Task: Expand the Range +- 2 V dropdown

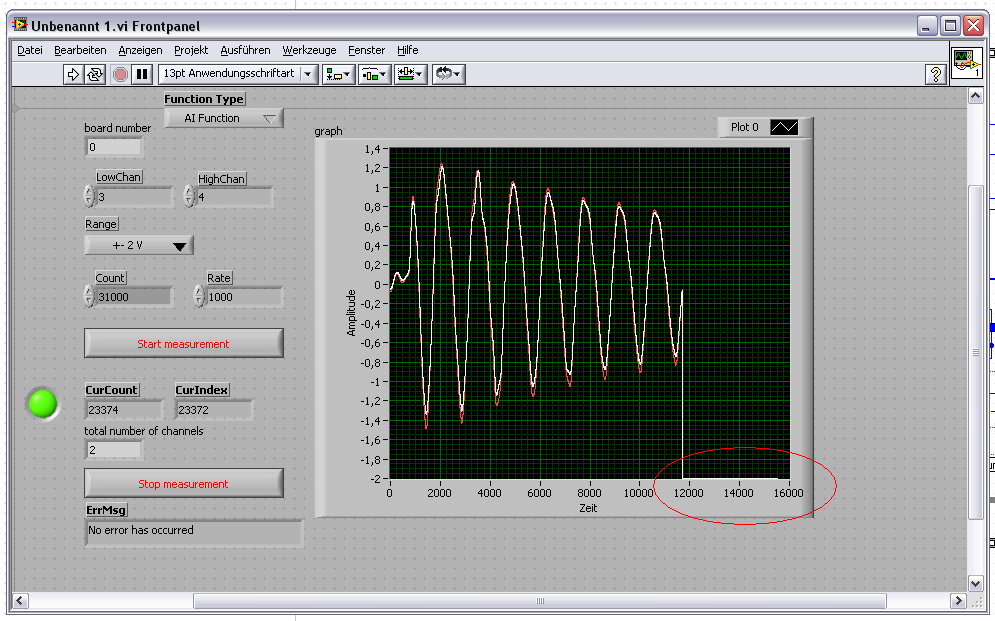Action: [139, 245]
